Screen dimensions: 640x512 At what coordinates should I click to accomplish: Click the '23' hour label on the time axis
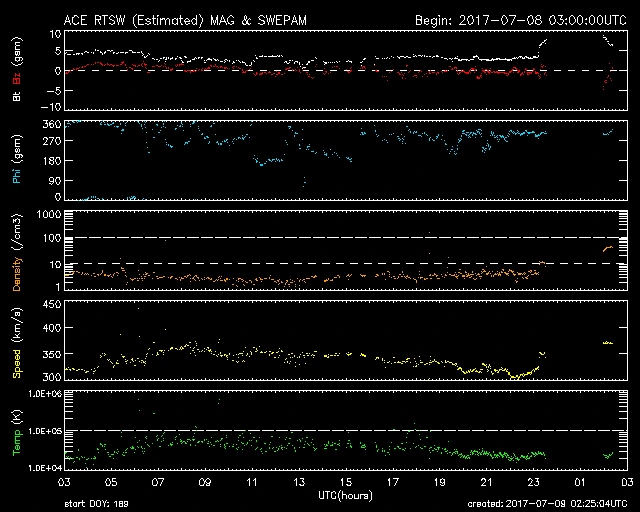(x=533, y=483)
